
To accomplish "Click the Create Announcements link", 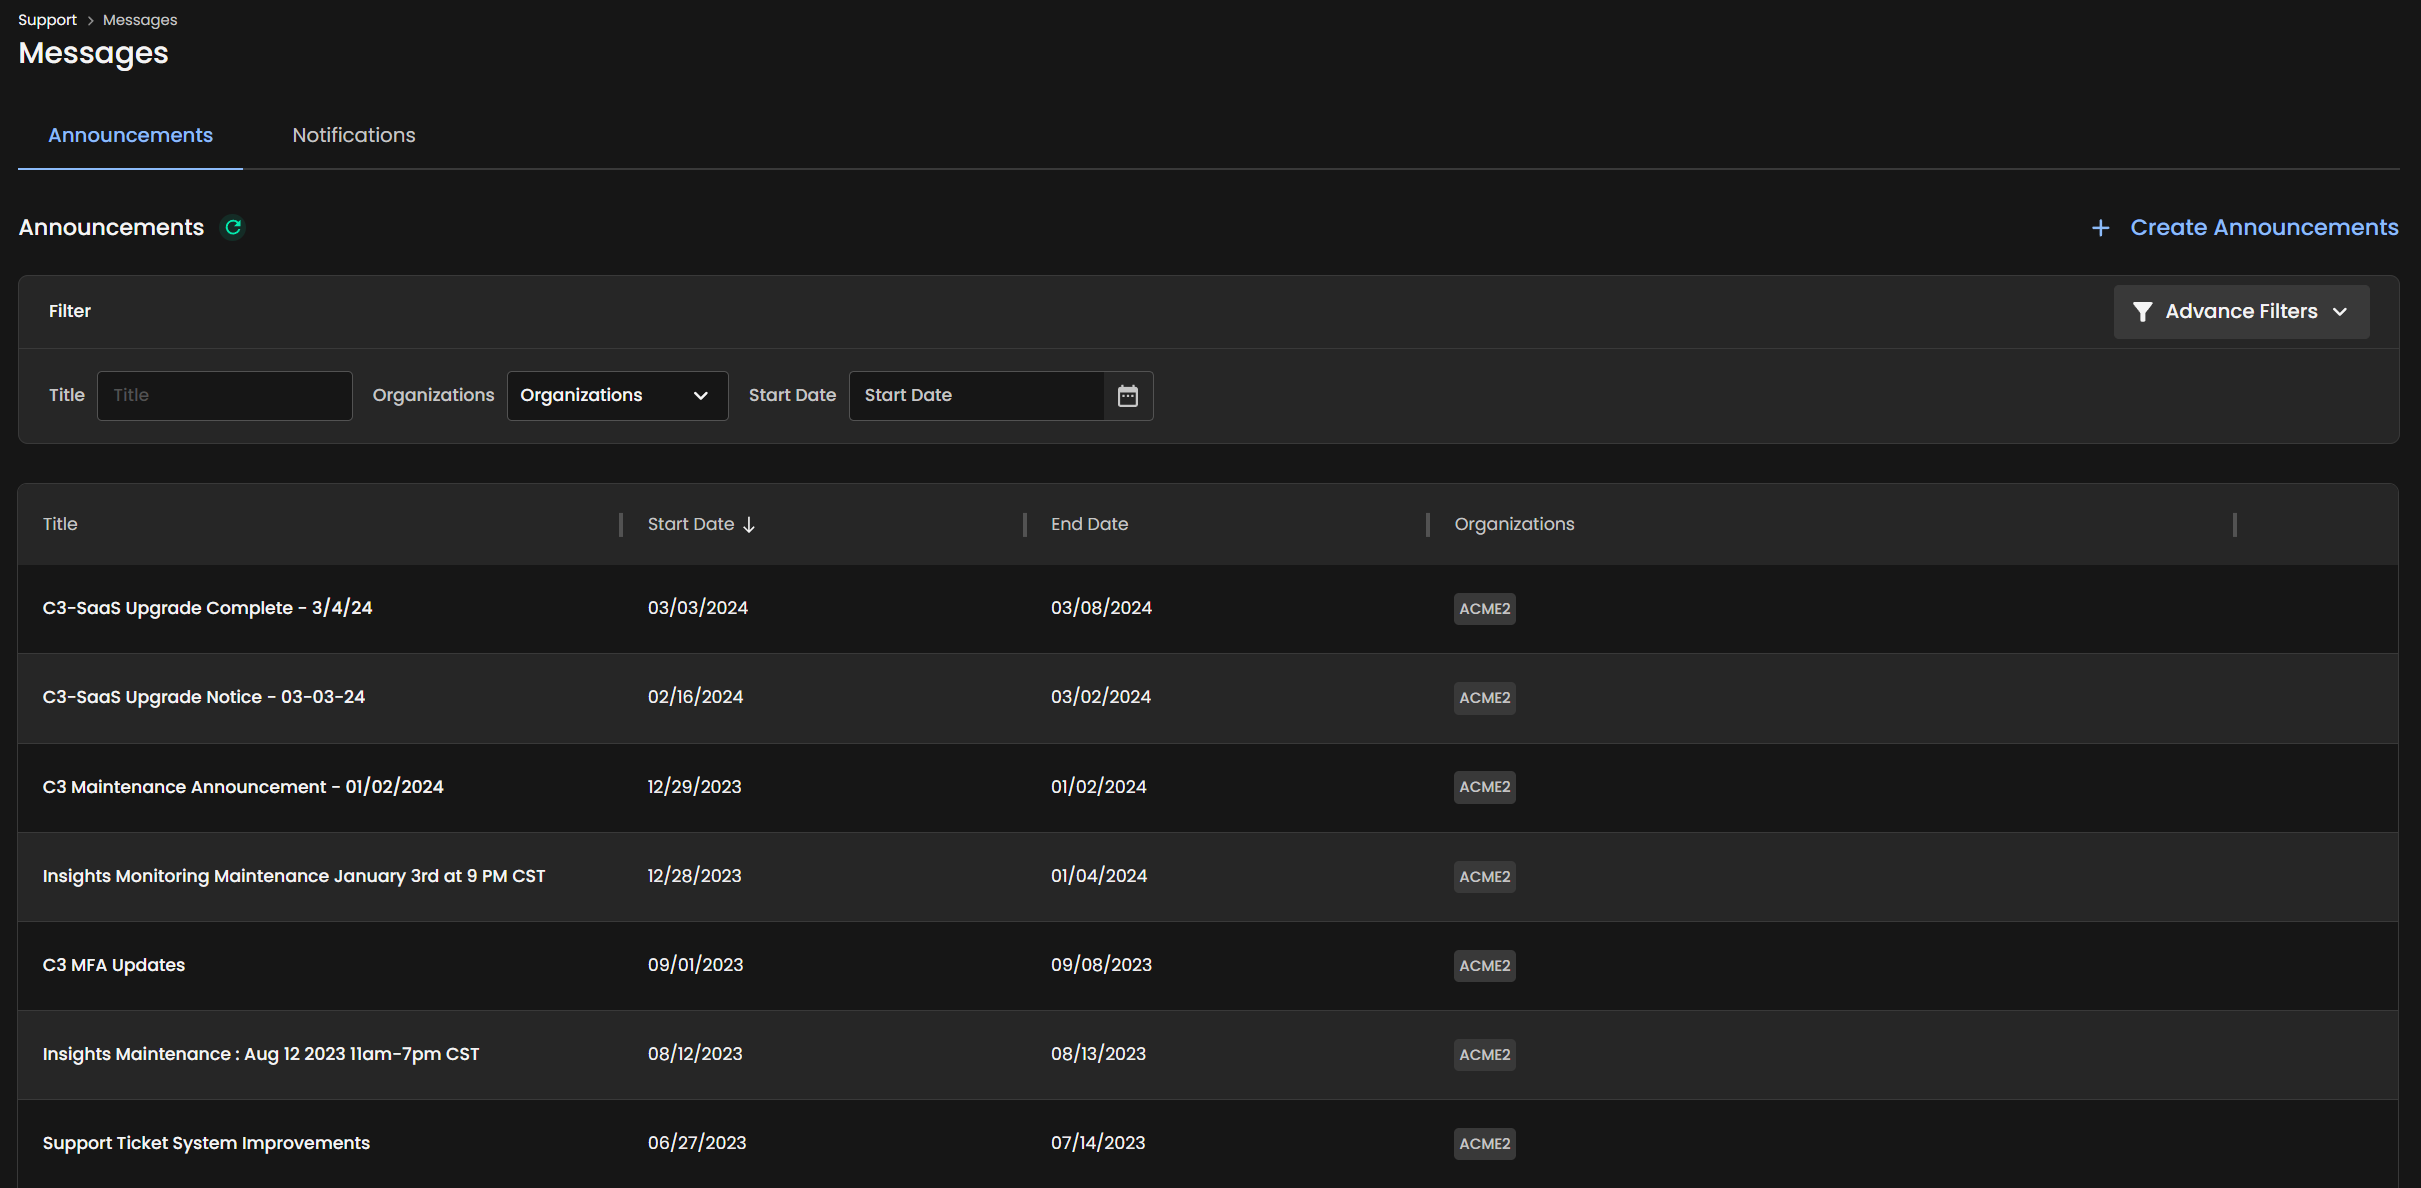I will (x=2263, y=228).
